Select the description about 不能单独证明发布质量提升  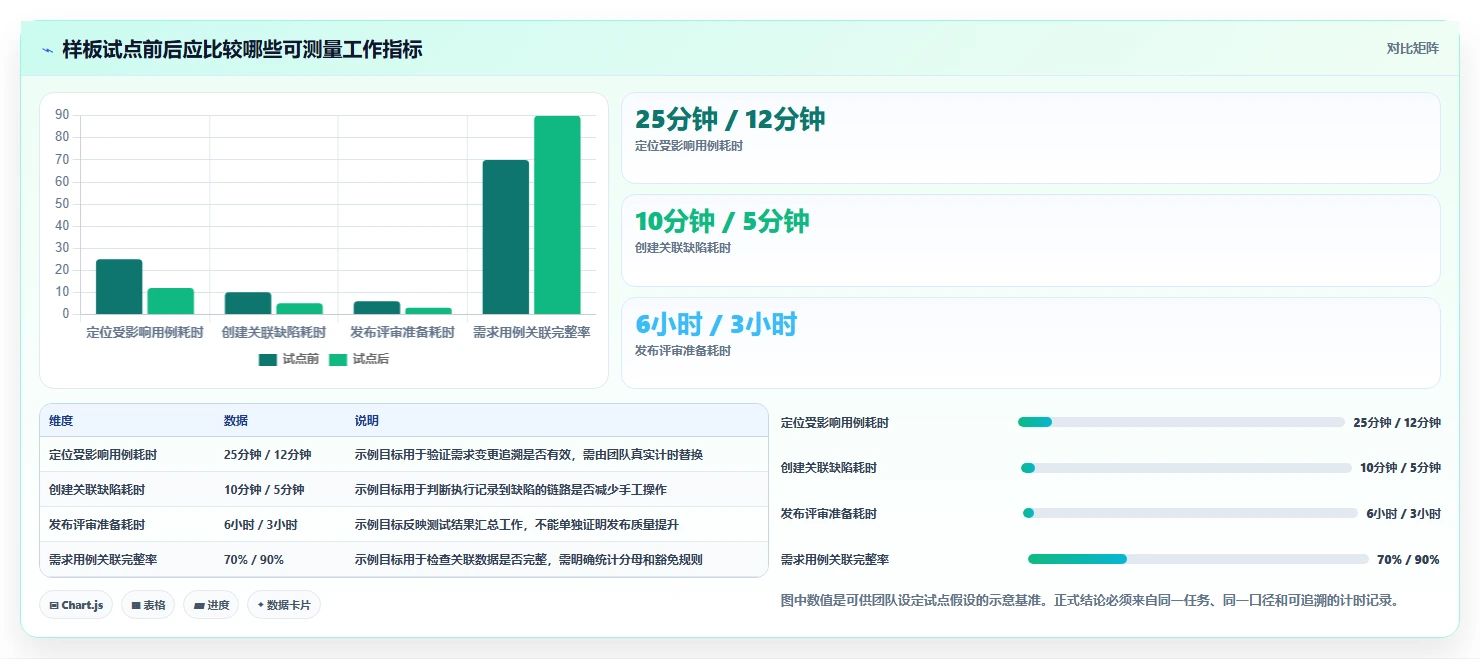tap(516, 525)
